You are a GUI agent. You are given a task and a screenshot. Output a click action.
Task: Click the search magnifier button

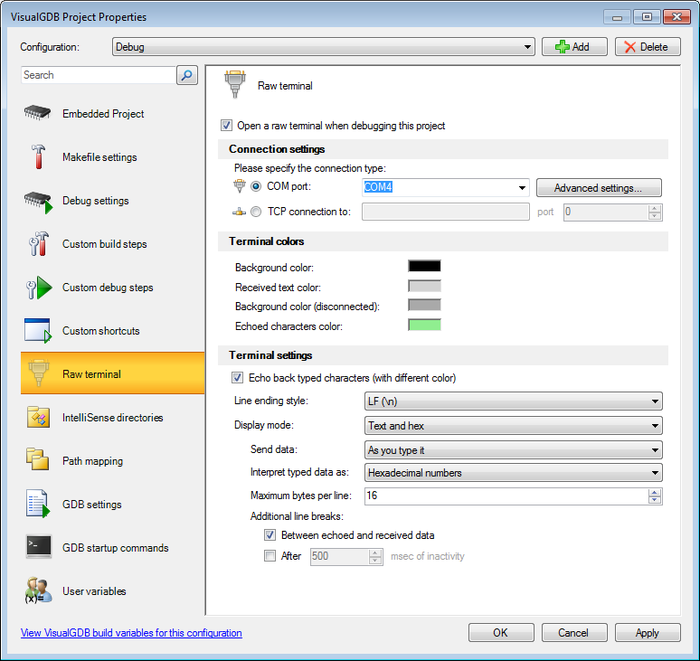point(187,75)
